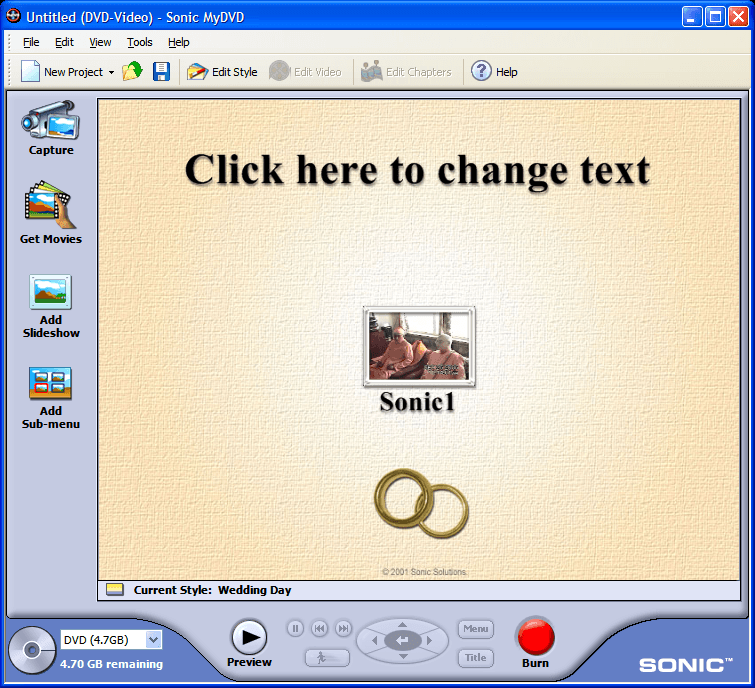Click the New Project toolbar button
This screenshot has width=755, height=688.
[62, 72]
